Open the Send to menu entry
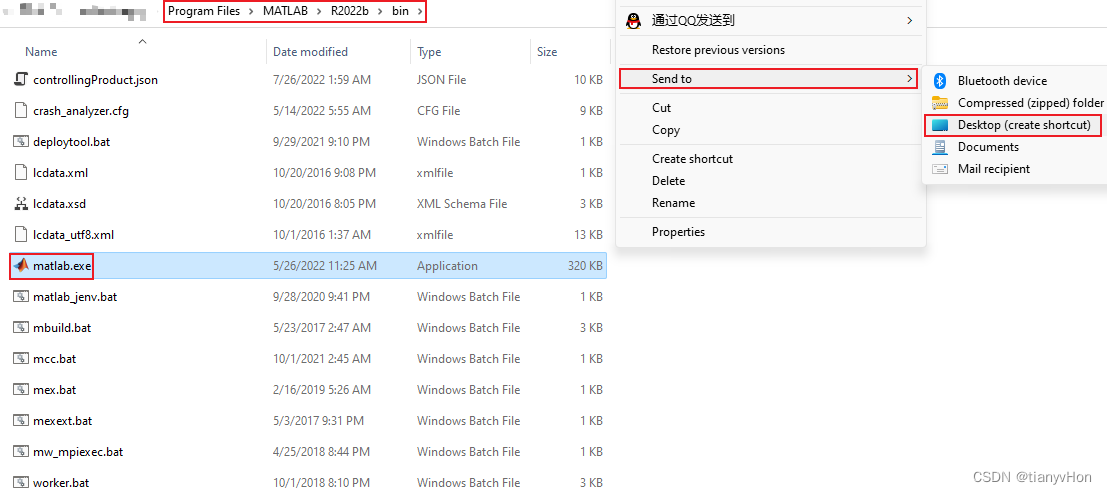The height and width of the screenshot is (494, 1107). tap(769, 79)
